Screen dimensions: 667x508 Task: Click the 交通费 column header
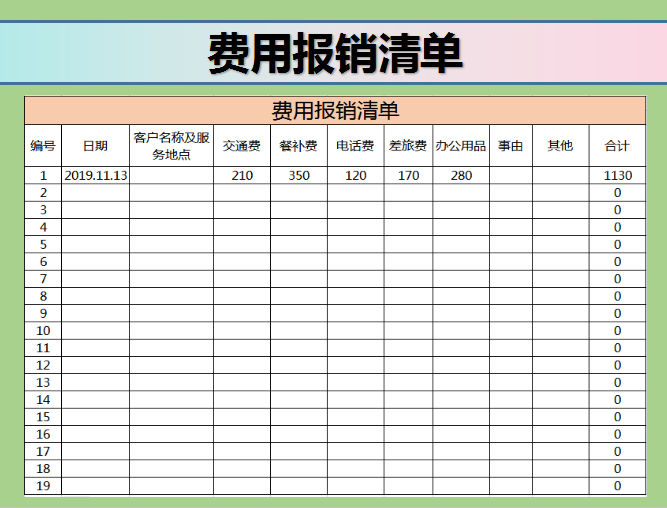[242, 146]
